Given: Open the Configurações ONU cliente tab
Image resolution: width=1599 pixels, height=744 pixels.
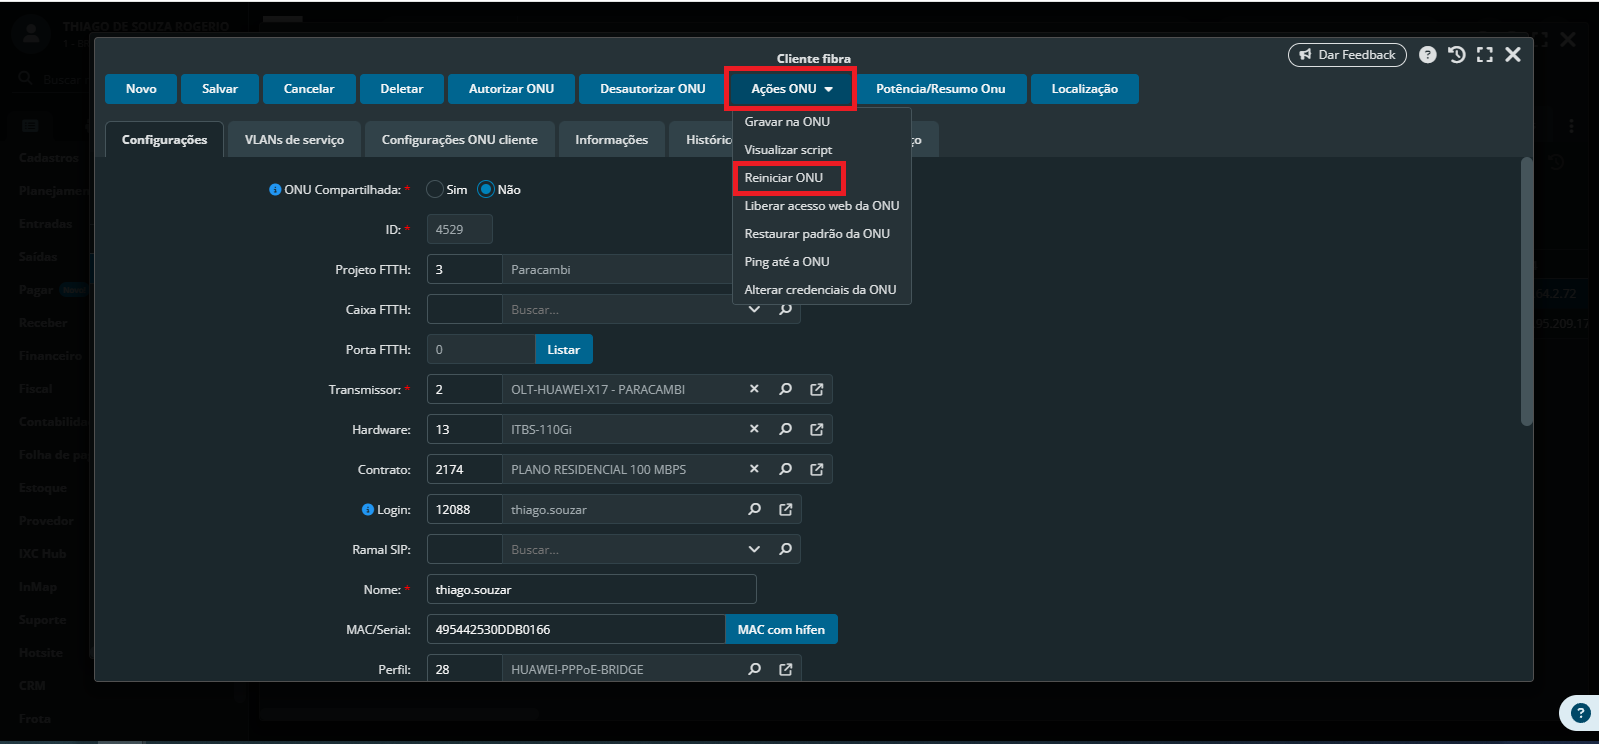Looking at the screenshot, I should 459,140.
